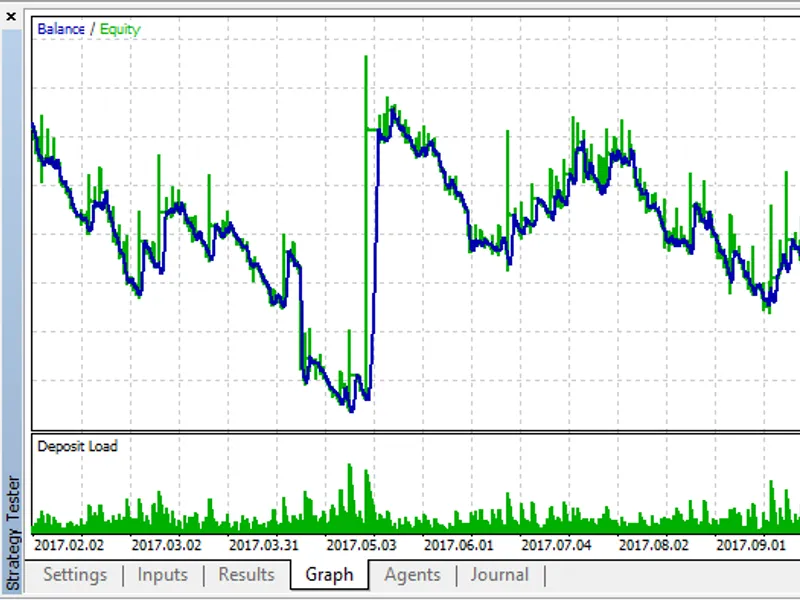This screenshot has height=600, width=800.
Task: Click the Deposit Load label
Action: (78, 446)
